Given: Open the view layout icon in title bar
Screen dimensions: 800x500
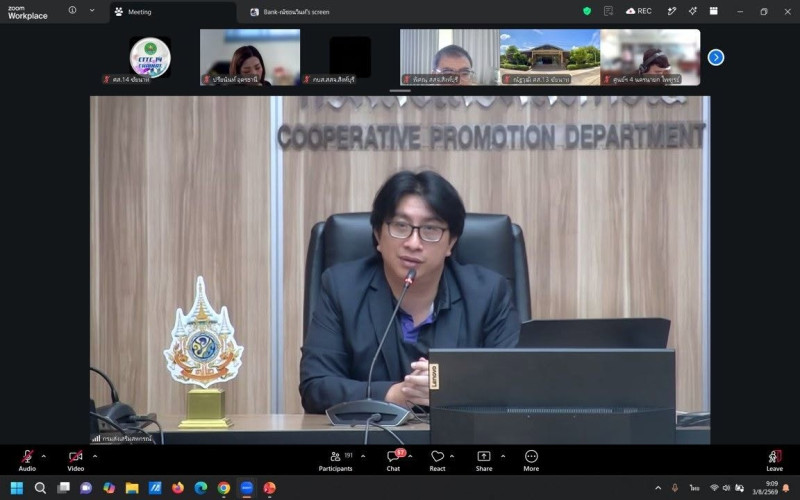Looking at the screenshot, I should point(713,11).
